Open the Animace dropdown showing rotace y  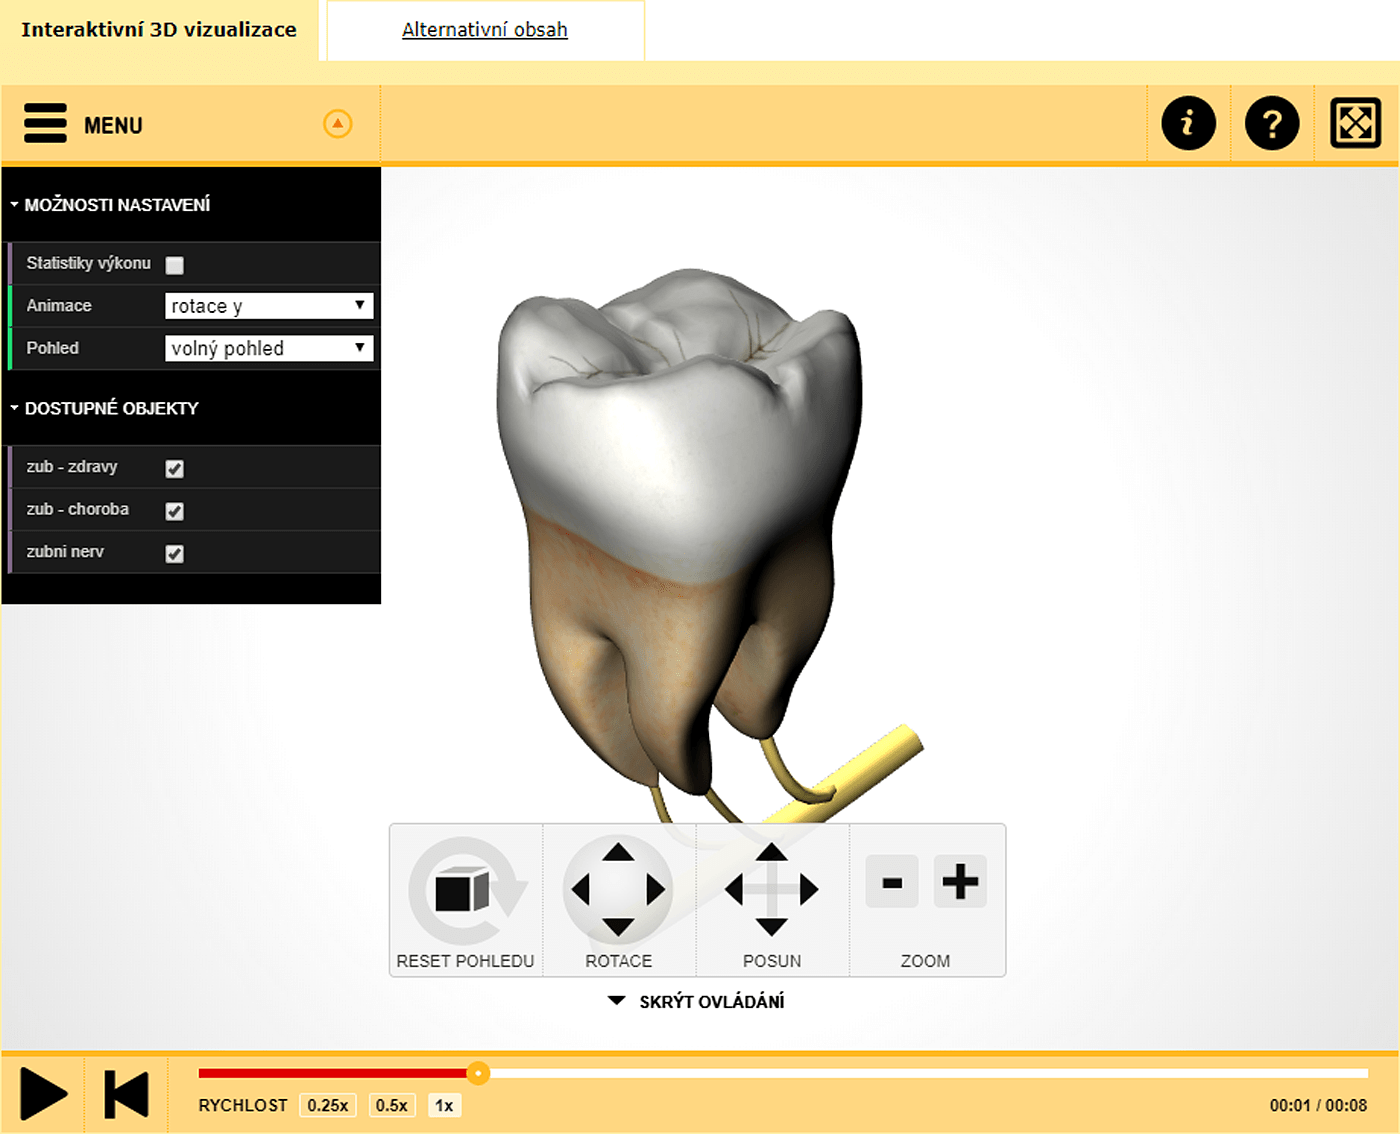pyautogui.click(x=268, y=305)
